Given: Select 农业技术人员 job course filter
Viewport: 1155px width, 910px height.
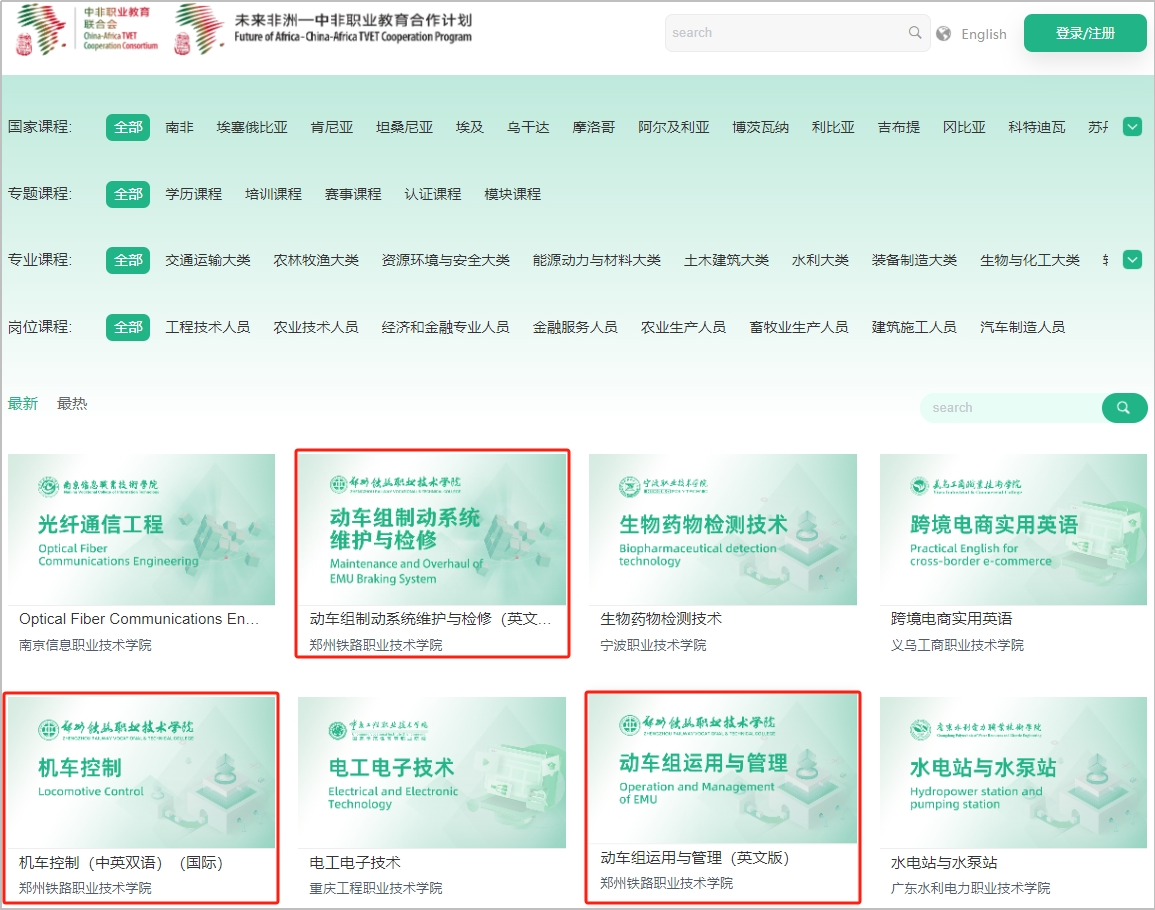Looking at the screenshot, I should tap(316, 327).
